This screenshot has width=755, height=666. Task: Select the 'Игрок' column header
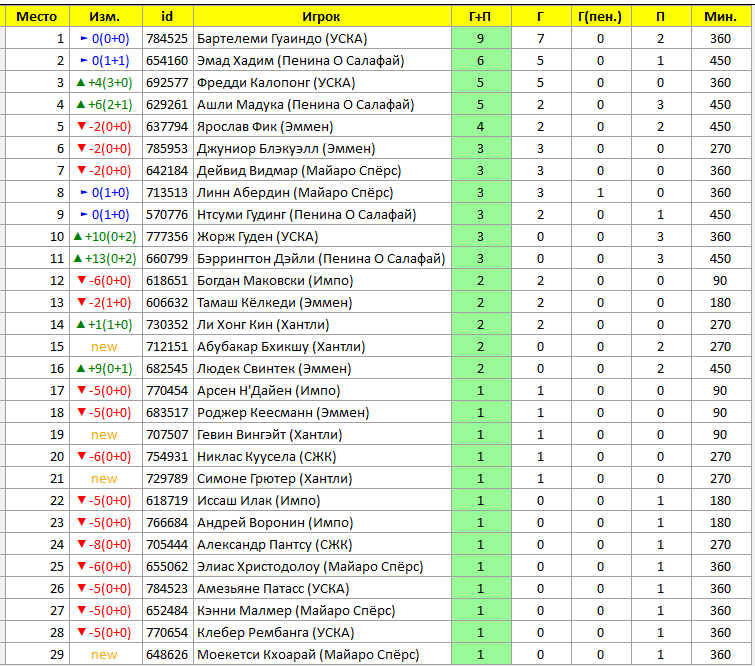(x=322, y=16)
